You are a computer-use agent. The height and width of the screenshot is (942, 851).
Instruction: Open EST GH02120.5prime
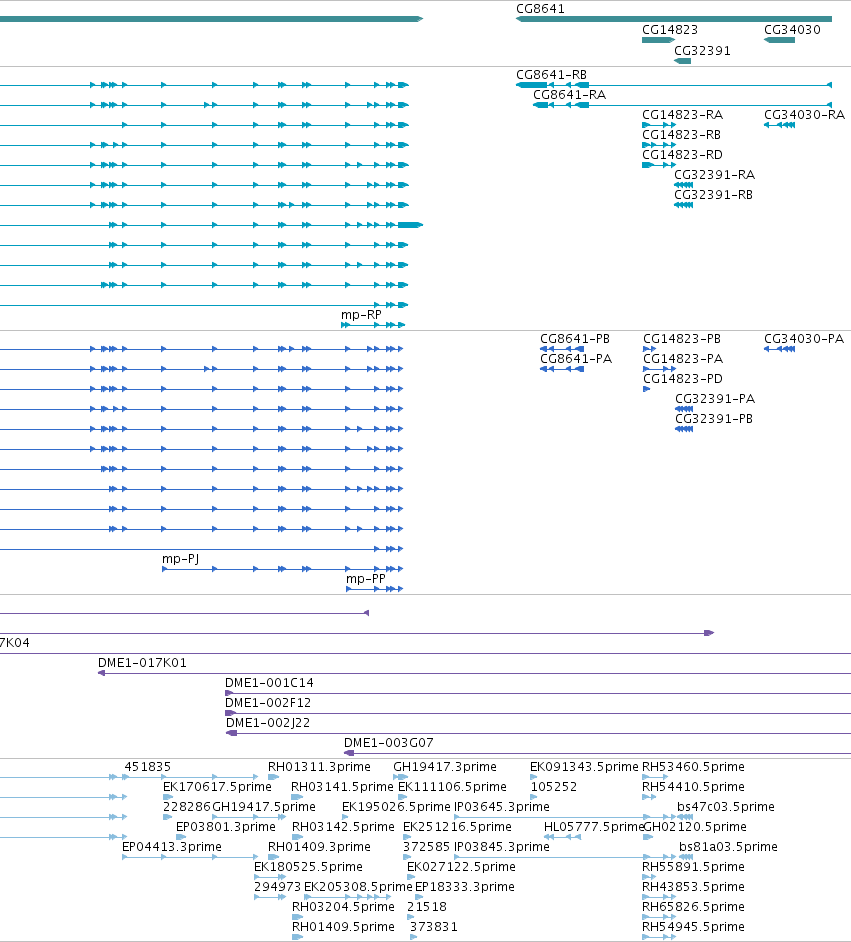click(695, 827)
